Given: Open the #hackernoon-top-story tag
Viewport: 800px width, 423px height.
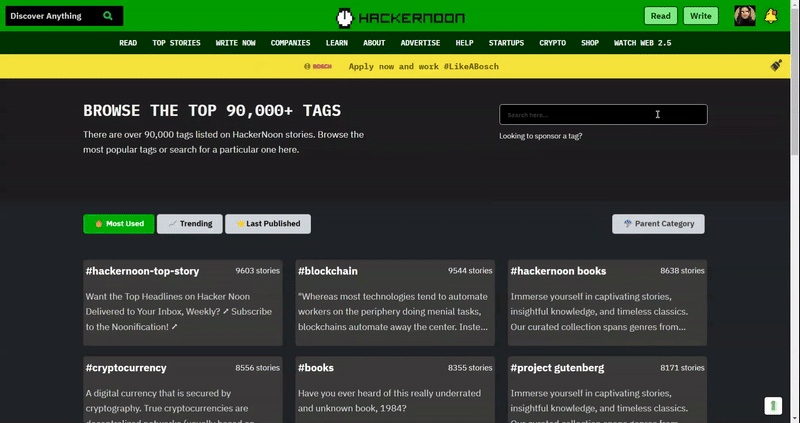Looking at the screenshot, I should click(142, 271).
